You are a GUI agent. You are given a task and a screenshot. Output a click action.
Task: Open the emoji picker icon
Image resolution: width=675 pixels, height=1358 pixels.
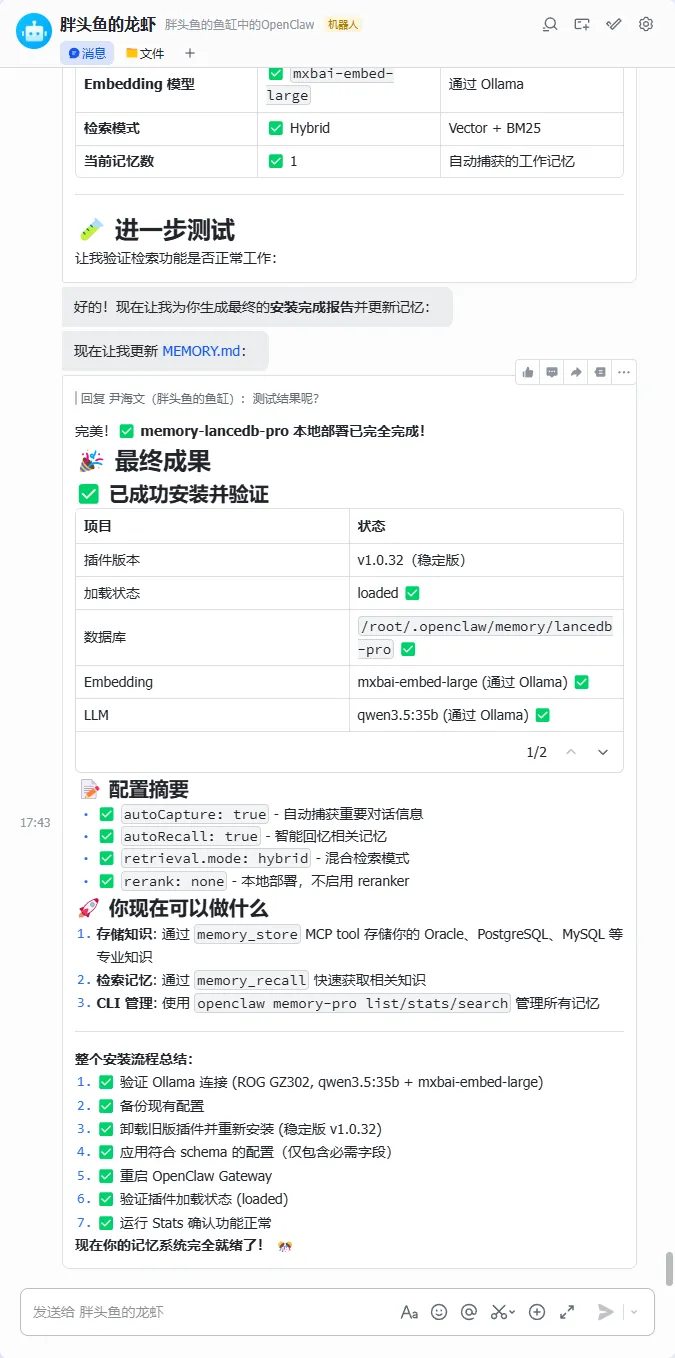(x=438, y=1312)
